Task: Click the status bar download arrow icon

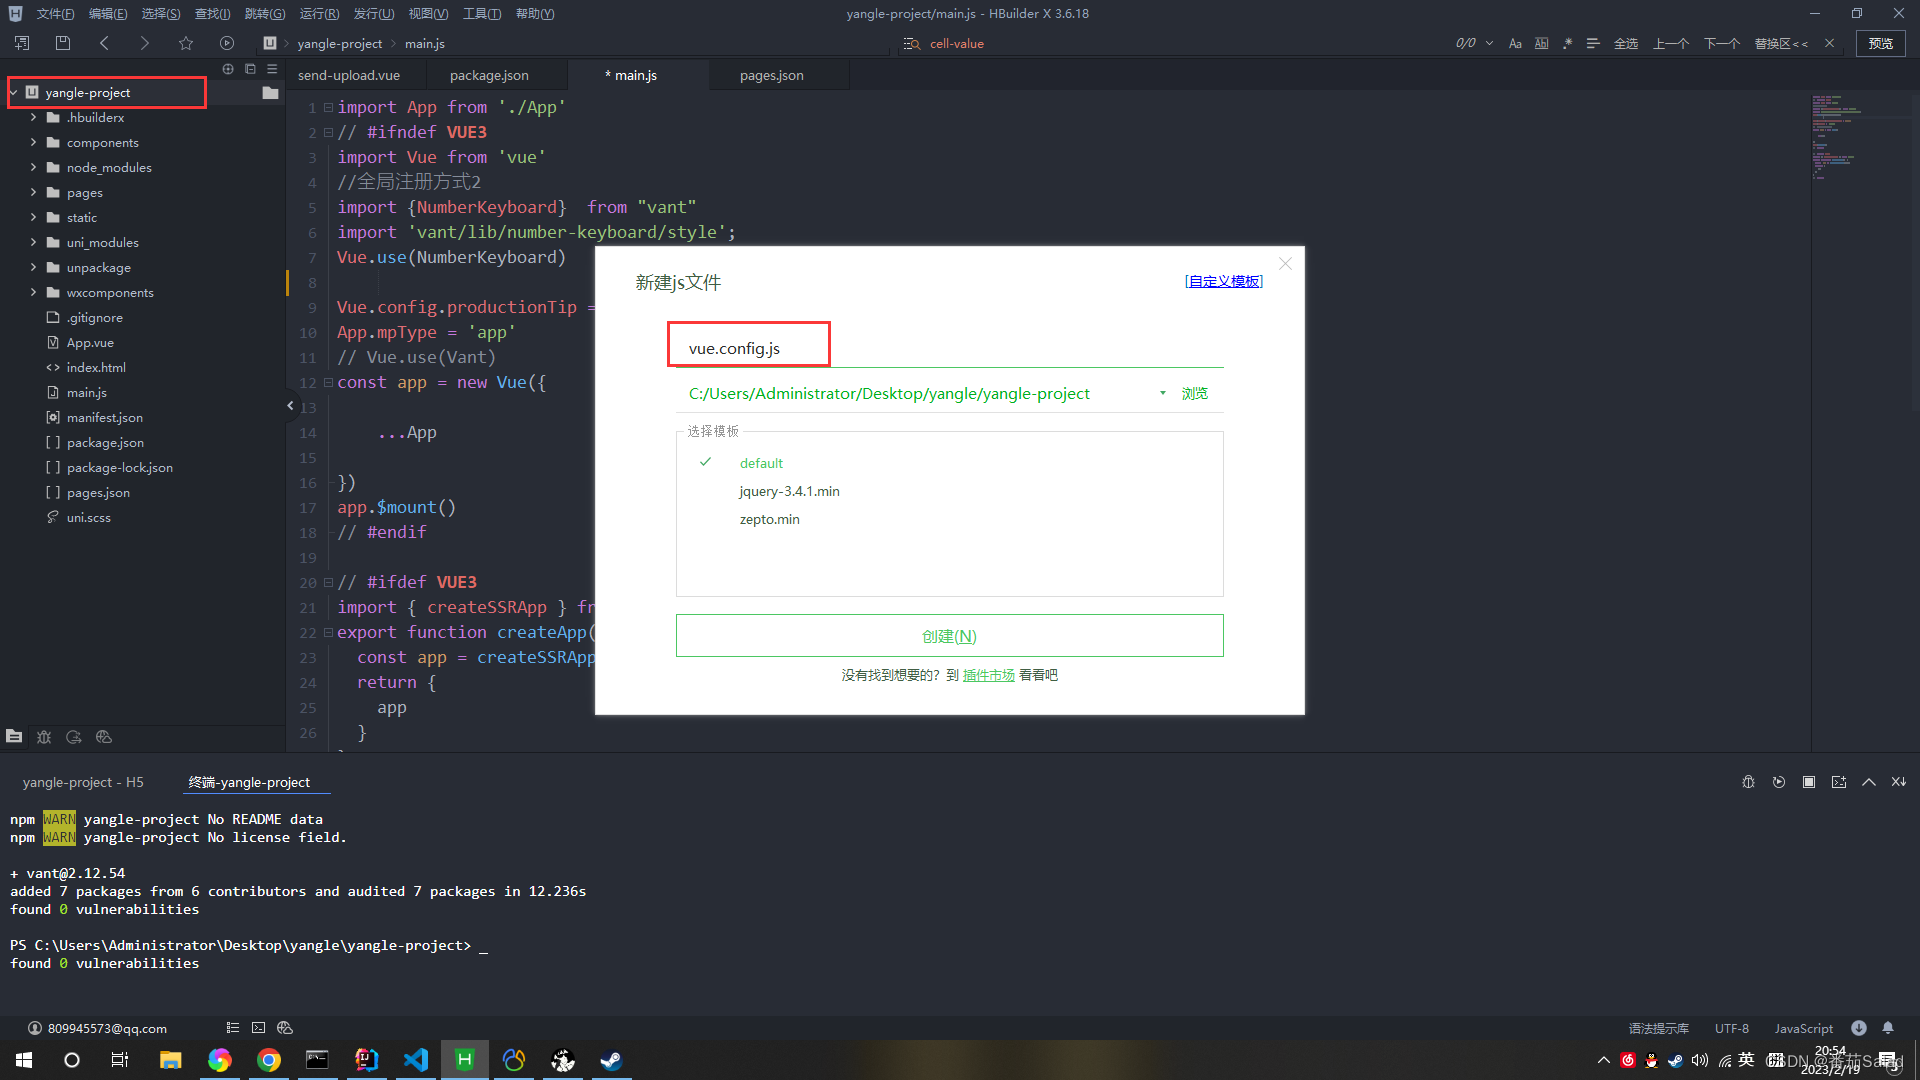Action: pyautogui.click(x=1858, y=1028)
